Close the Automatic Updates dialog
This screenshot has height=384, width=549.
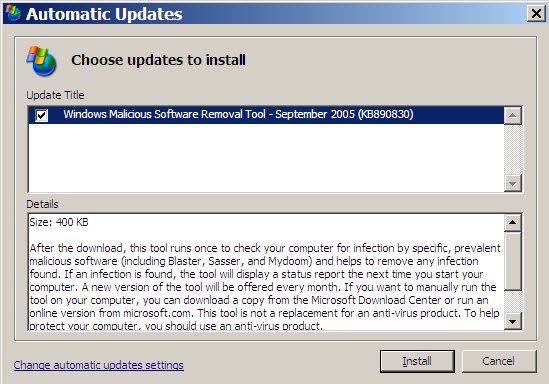click(x=536, y=14)
